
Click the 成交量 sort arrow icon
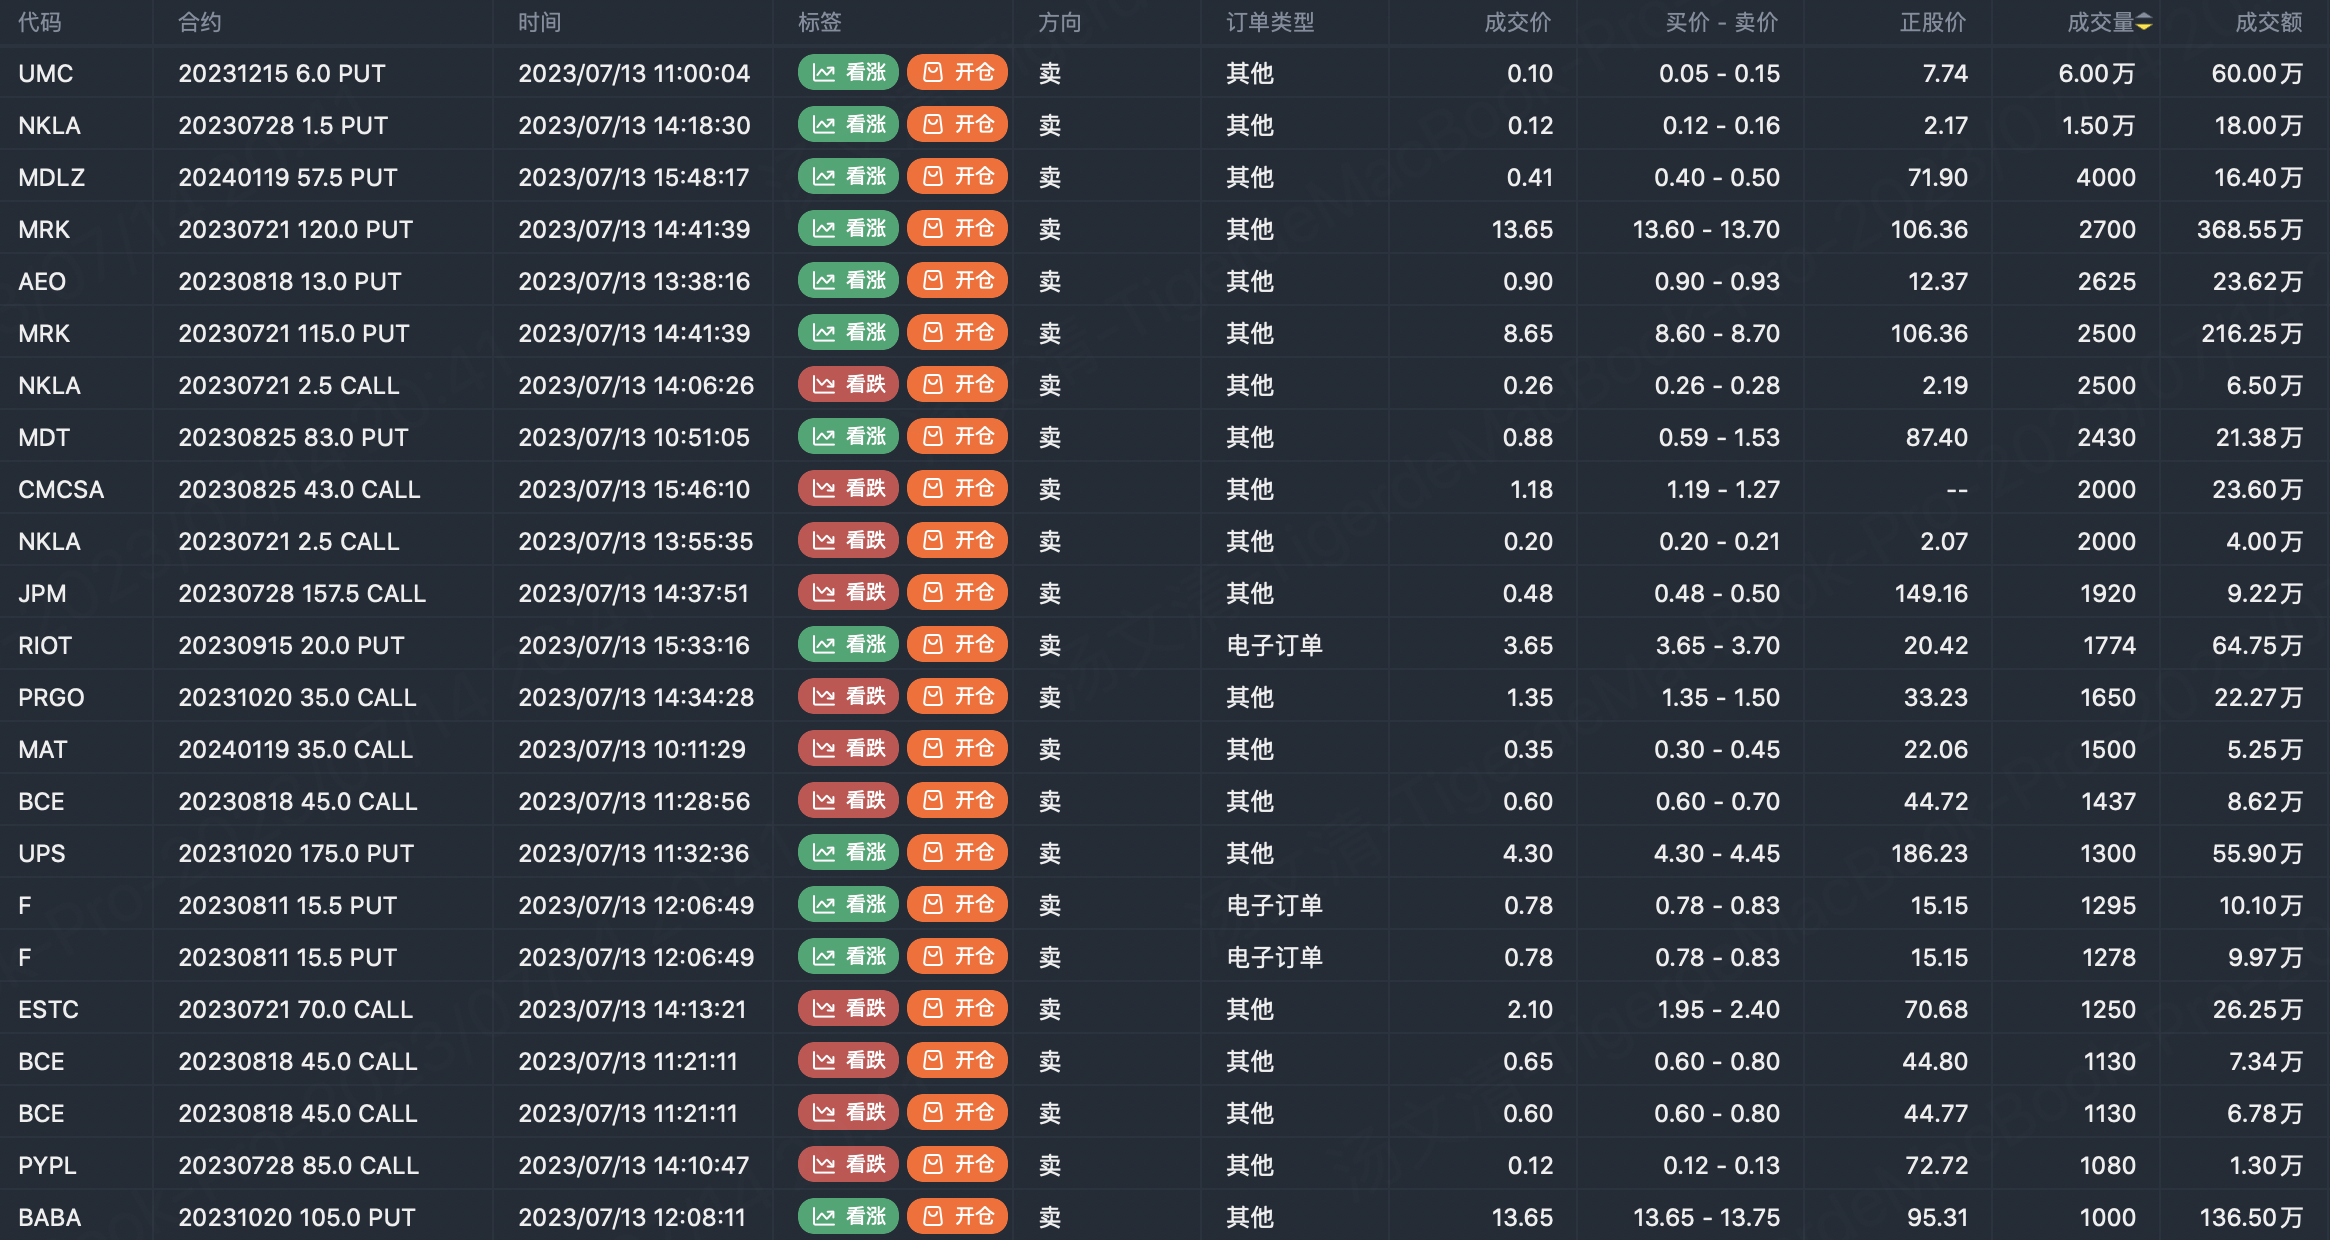point(2144,23)
